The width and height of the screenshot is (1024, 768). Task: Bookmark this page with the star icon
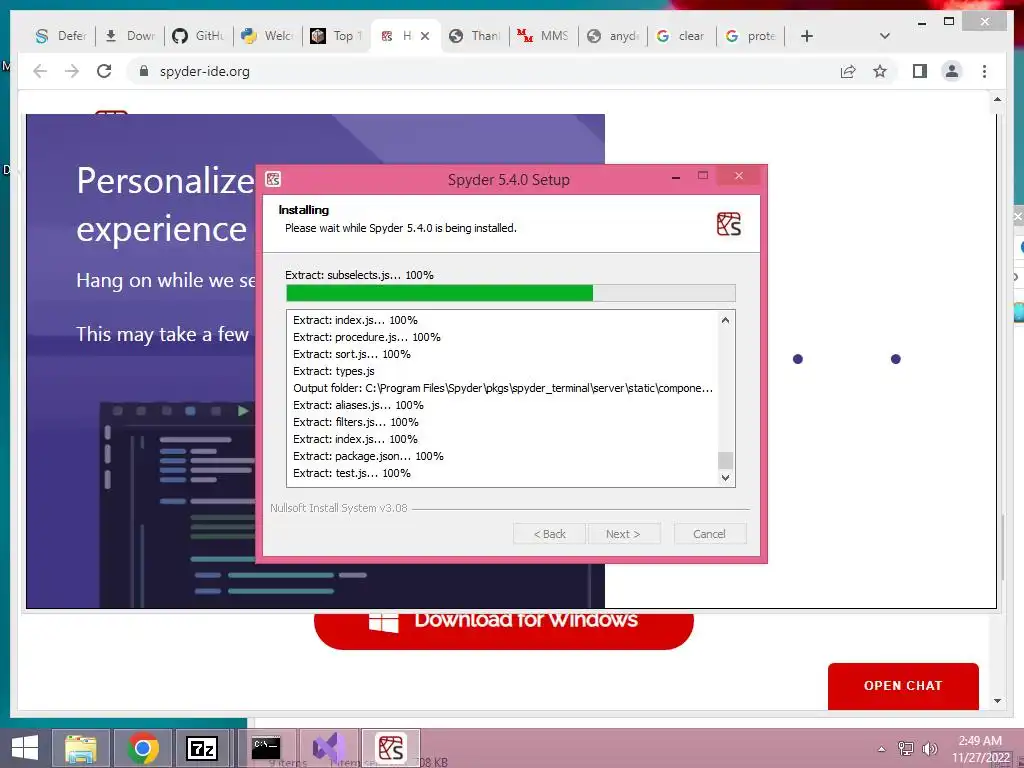coord(880,71)
